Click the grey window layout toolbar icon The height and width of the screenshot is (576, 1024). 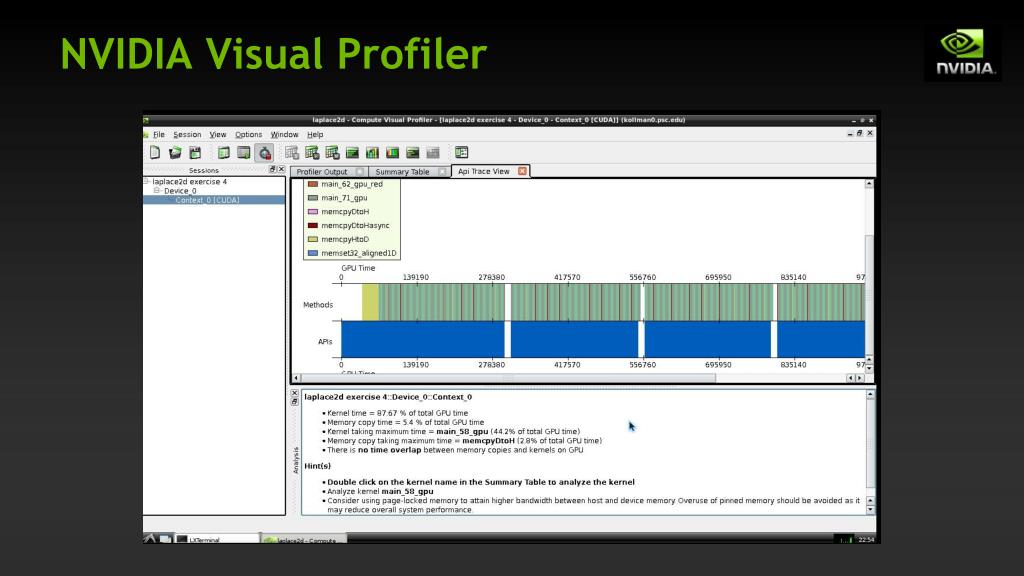(244, 152)
